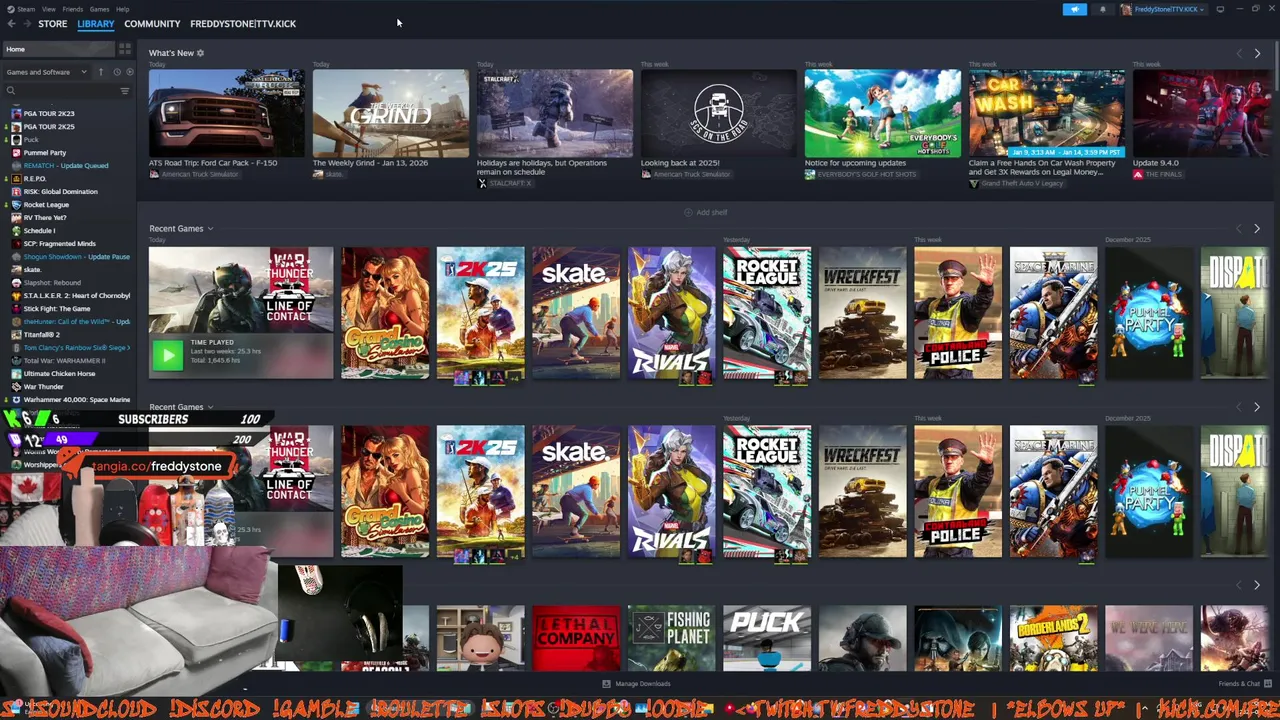Click THE FINALS logo under Update 9.4.0
This screenshot has height=720, width=1280.
click(x=1138, y=174)
